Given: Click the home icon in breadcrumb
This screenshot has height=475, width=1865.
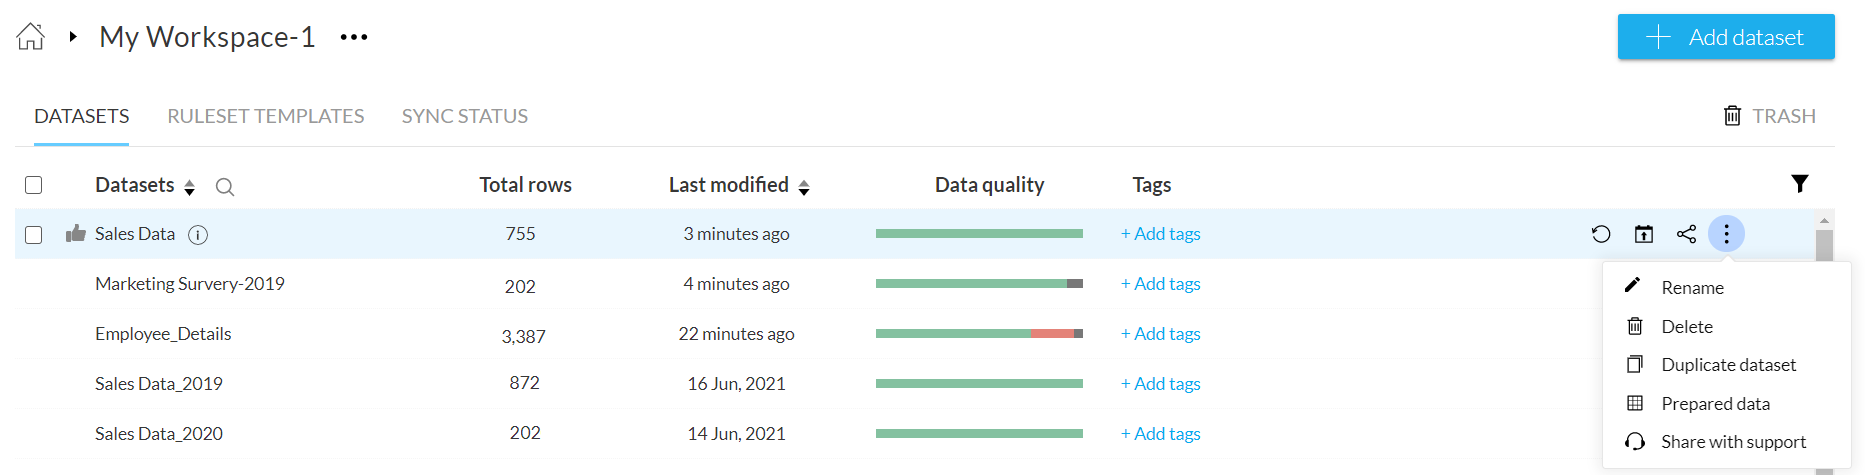Looking at the screenshot, I should [x=31, y=37].
